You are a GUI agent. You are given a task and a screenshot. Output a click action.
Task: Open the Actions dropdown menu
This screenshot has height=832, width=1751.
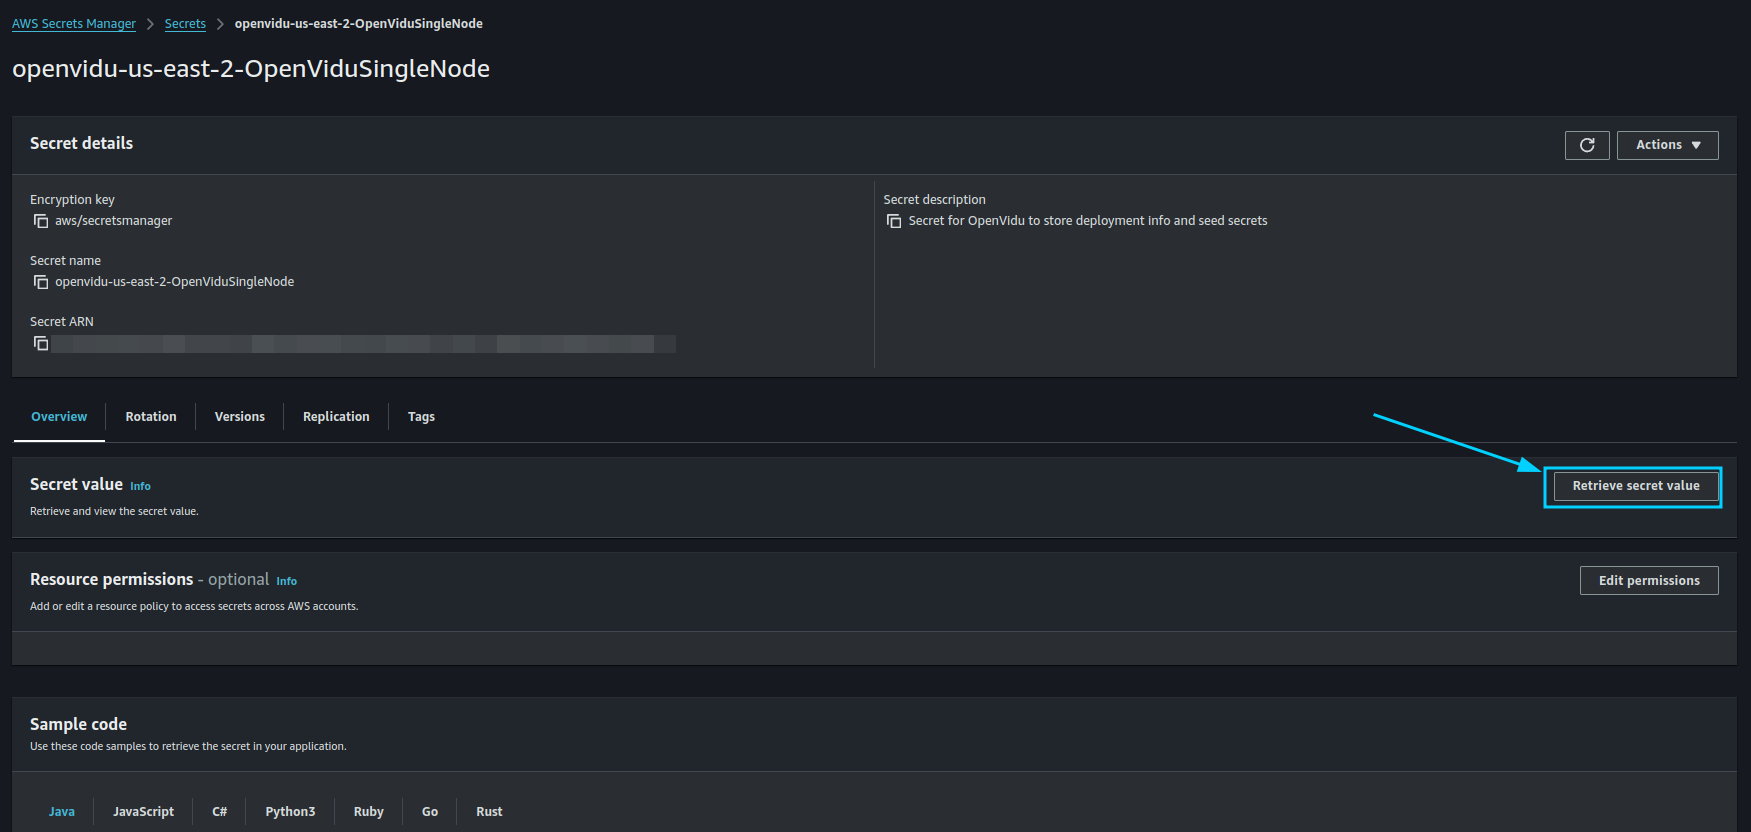(x=1667, y=145)
